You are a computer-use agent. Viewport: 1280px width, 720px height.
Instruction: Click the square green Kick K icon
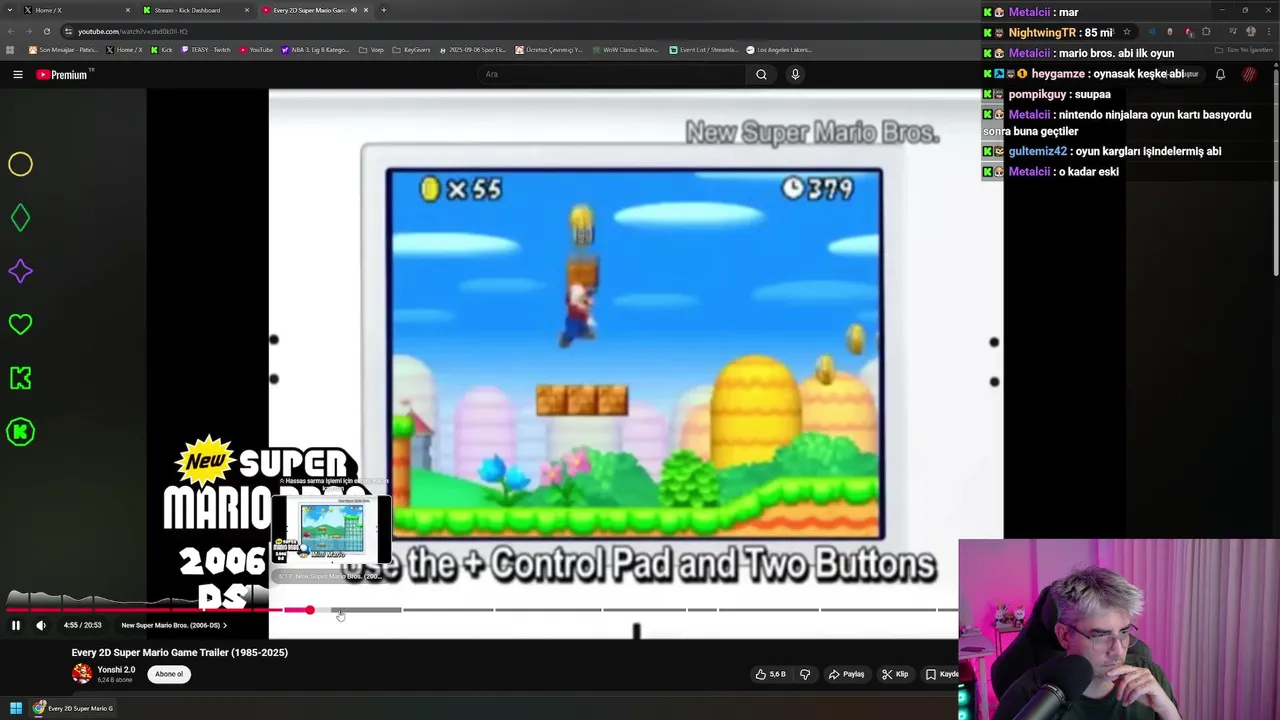pos(20,378)
